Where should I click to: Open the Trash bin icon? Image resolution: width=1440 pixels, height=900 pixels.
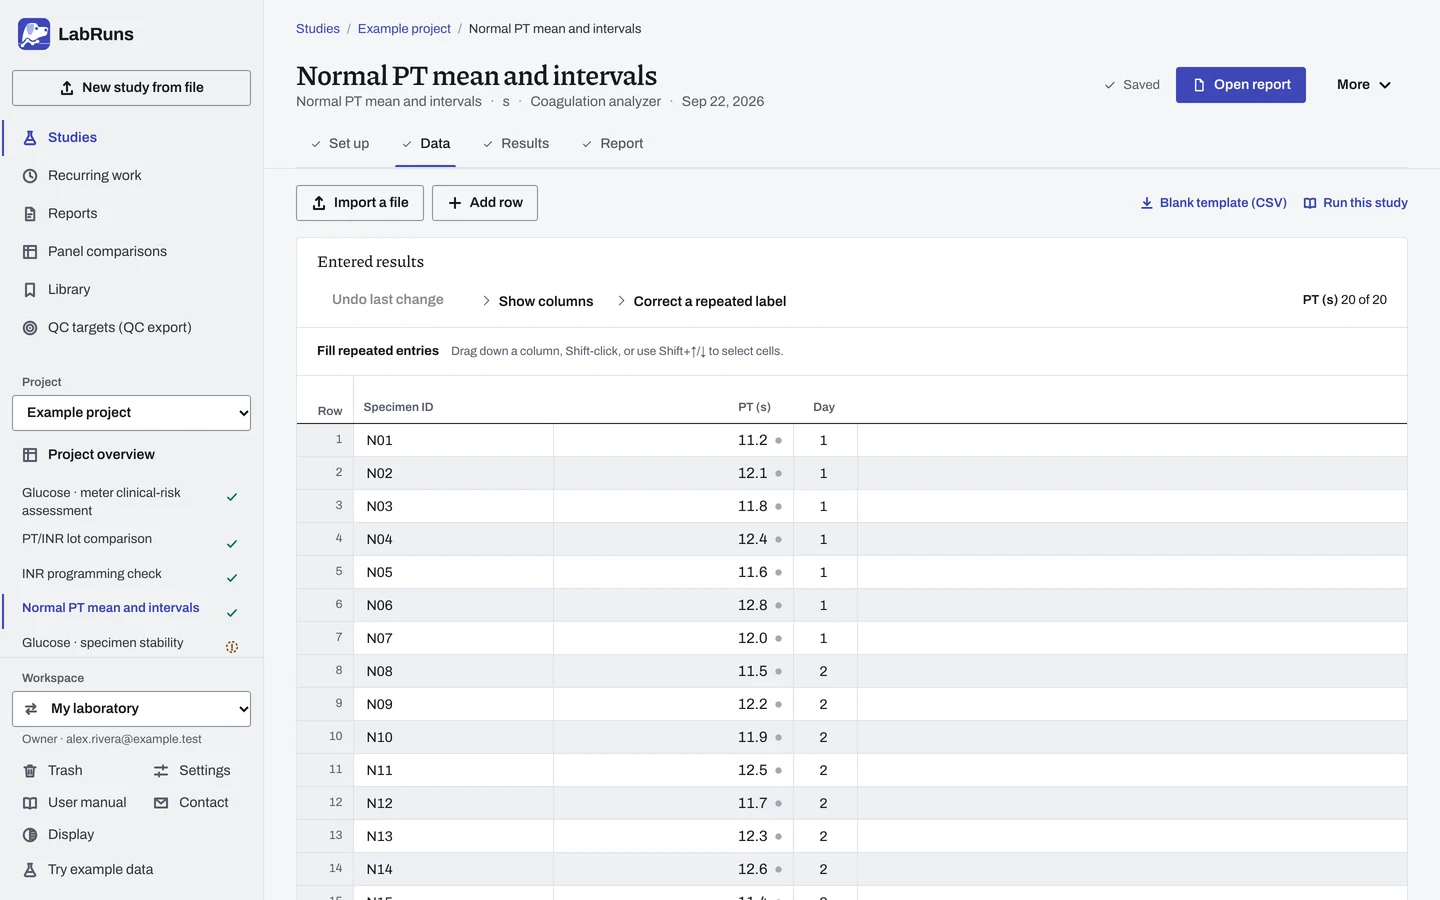(x=30, y=771)
